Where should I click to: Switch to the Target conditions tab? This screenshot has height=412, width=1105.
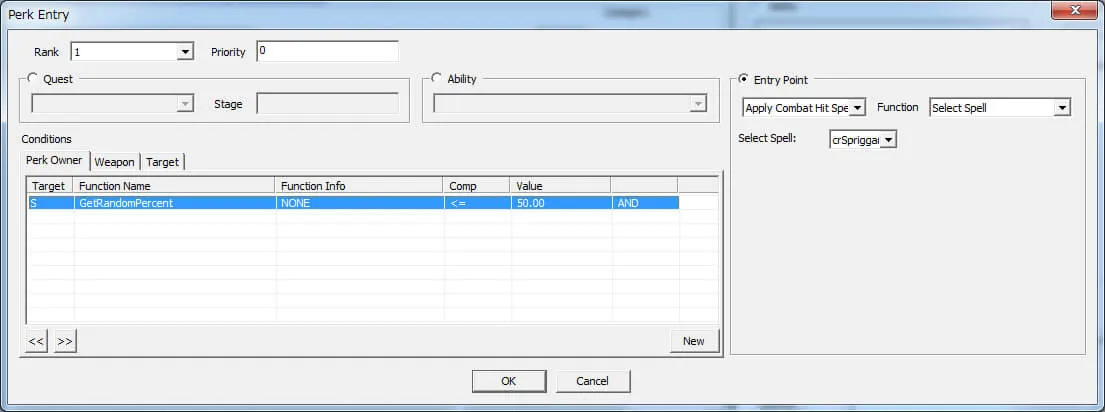163,162
